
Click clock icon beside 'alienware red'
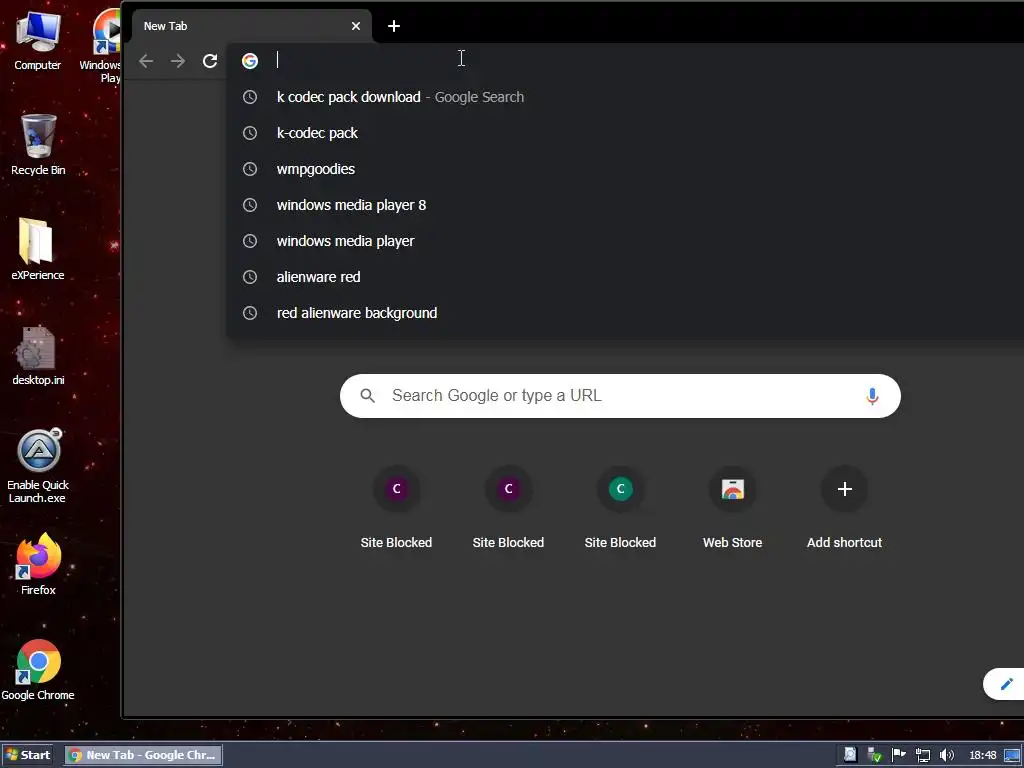click(249, 277)
